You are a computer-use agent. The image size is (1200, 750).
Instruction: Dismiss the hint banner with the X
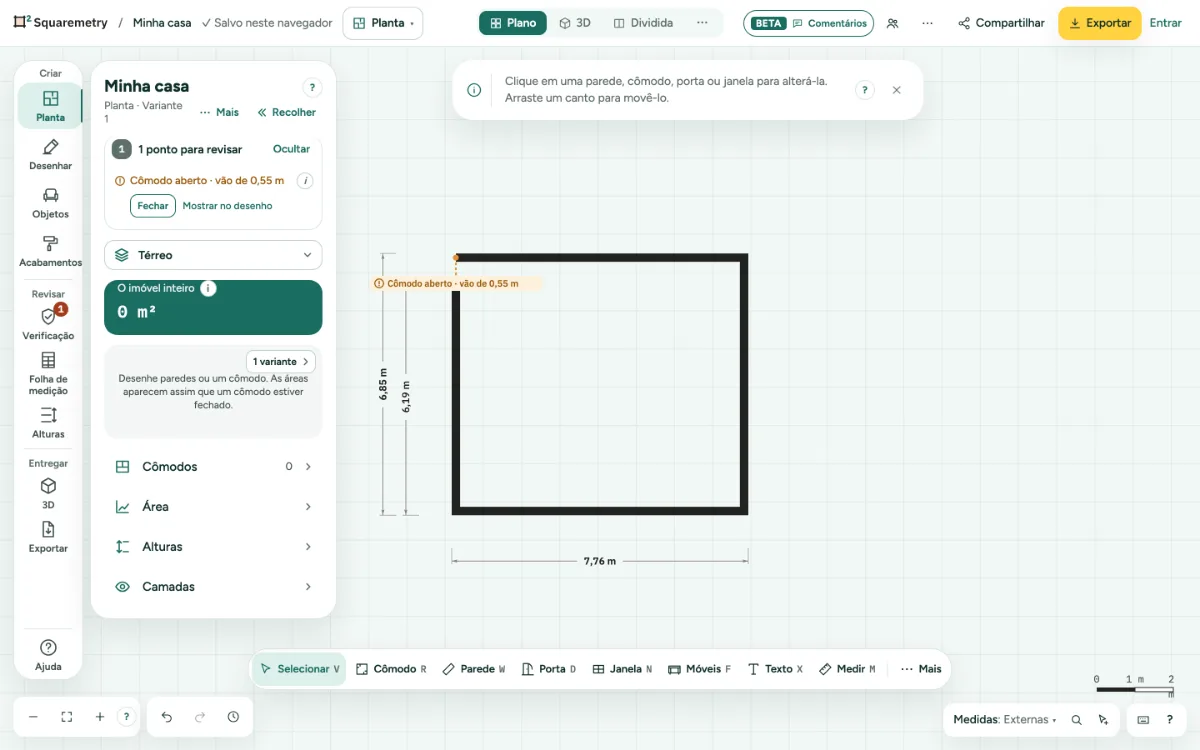896,90
